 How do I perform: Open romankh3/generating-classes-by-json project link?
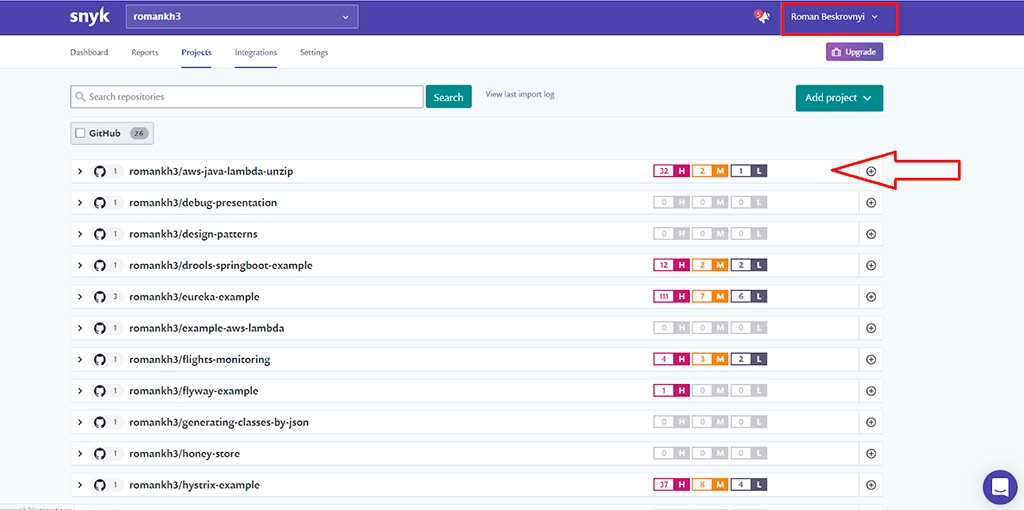(x=219, y=422)
